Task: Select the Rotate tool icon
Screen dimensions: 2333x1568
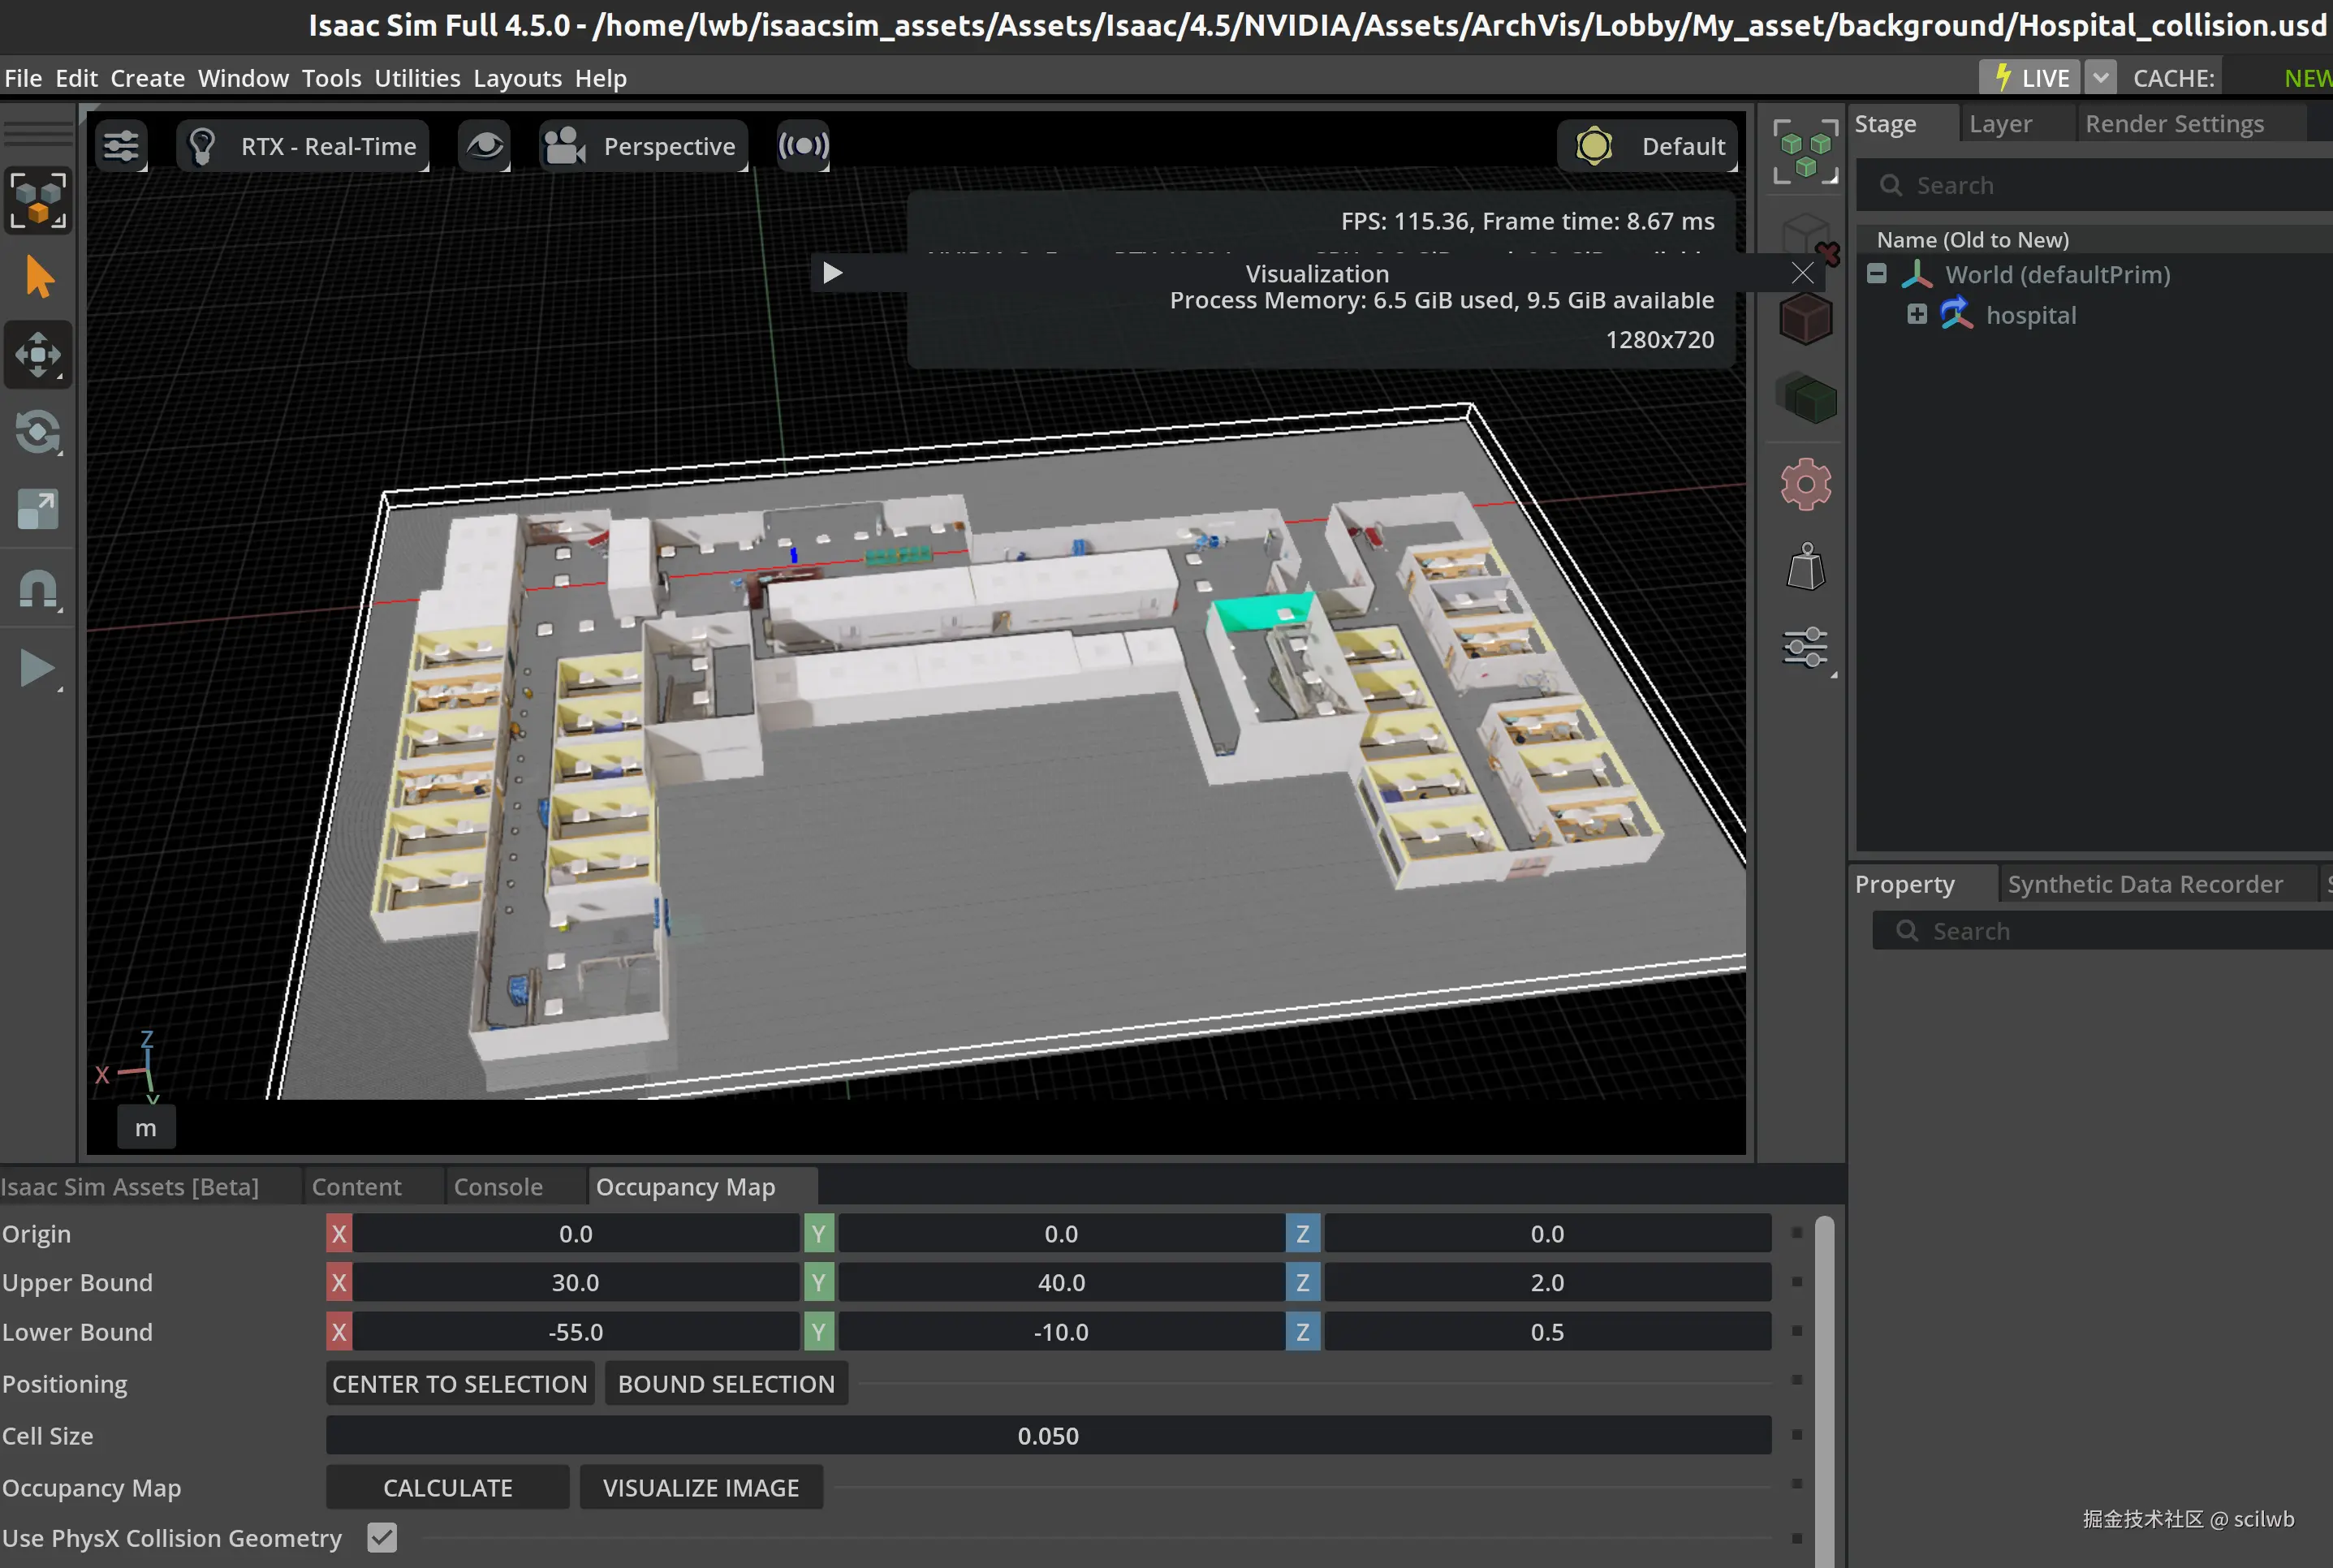Action: pyautogui.click(x=38, y=432)
